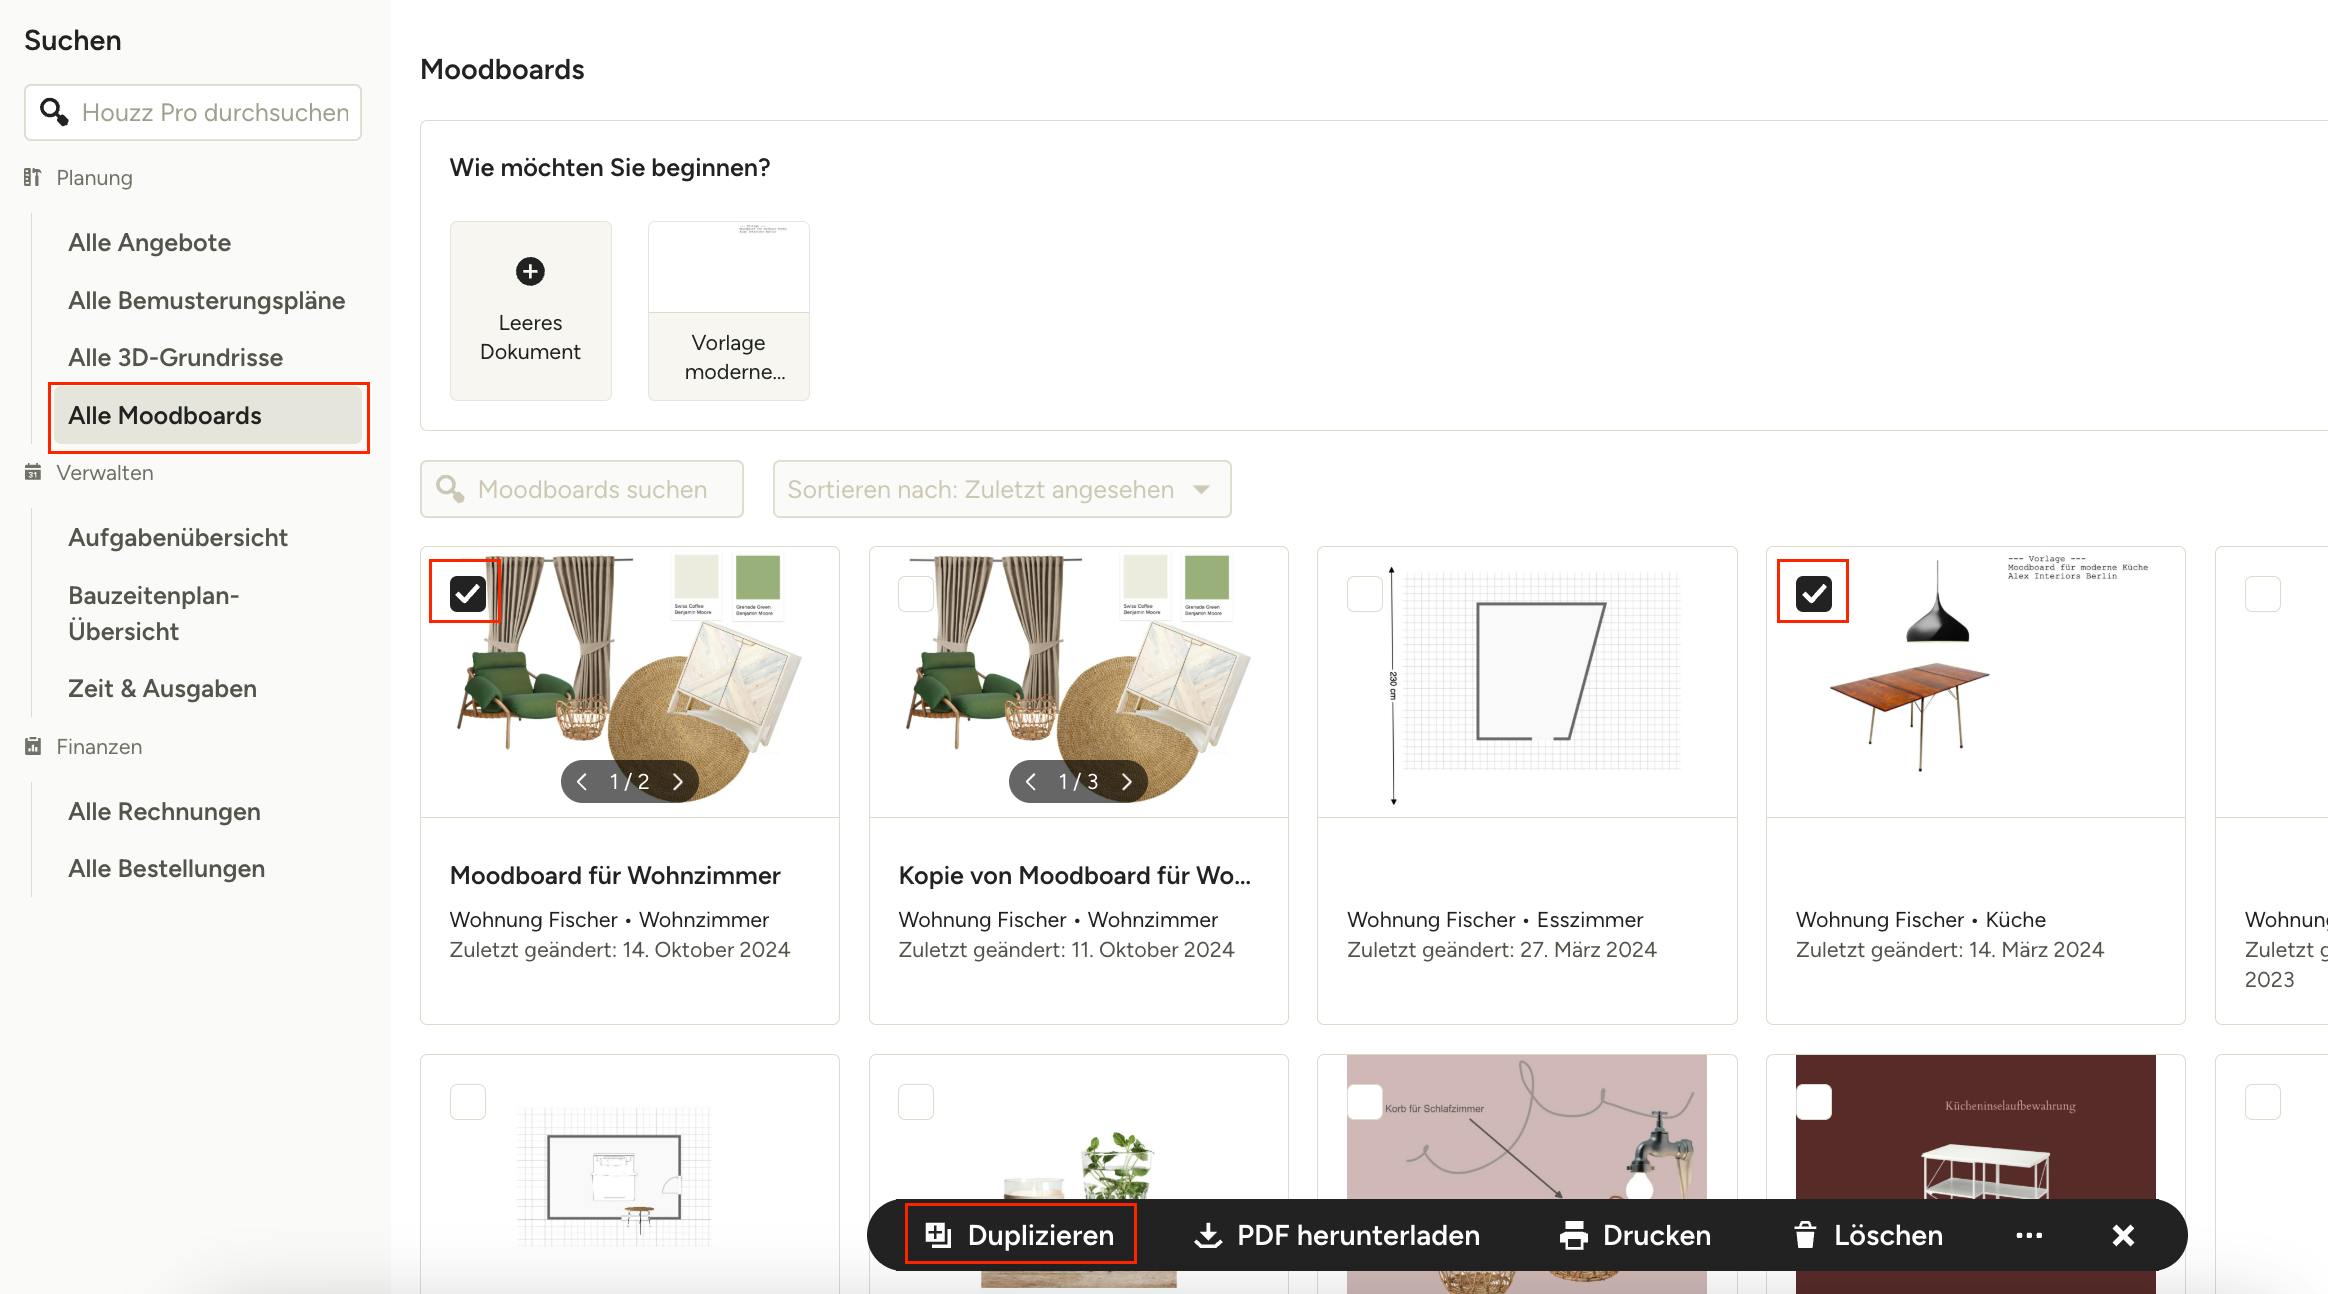Open Alle Bemusterungspläne in sidebar
Viewport: 2328px width, 1294px height.
207,300
